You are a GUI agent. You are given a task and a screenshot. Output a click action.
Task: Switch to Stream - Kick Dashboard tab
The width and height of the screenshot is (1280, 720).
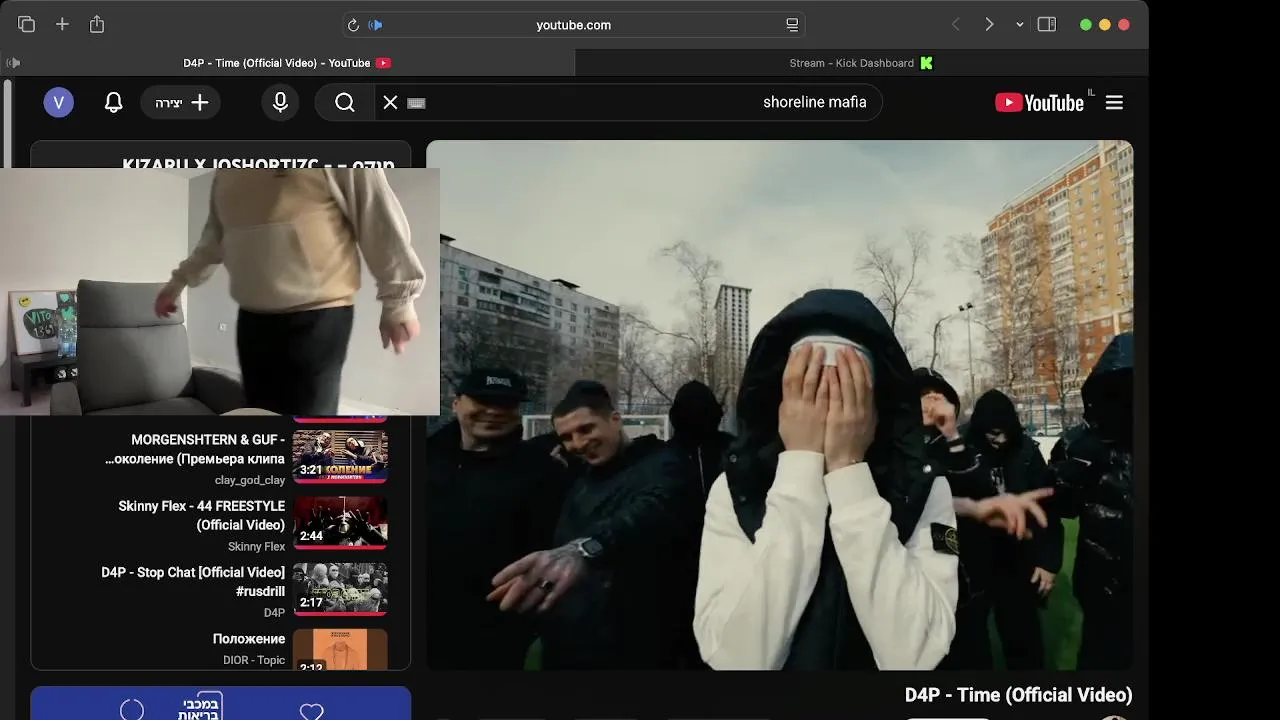[x=862, y=63]
